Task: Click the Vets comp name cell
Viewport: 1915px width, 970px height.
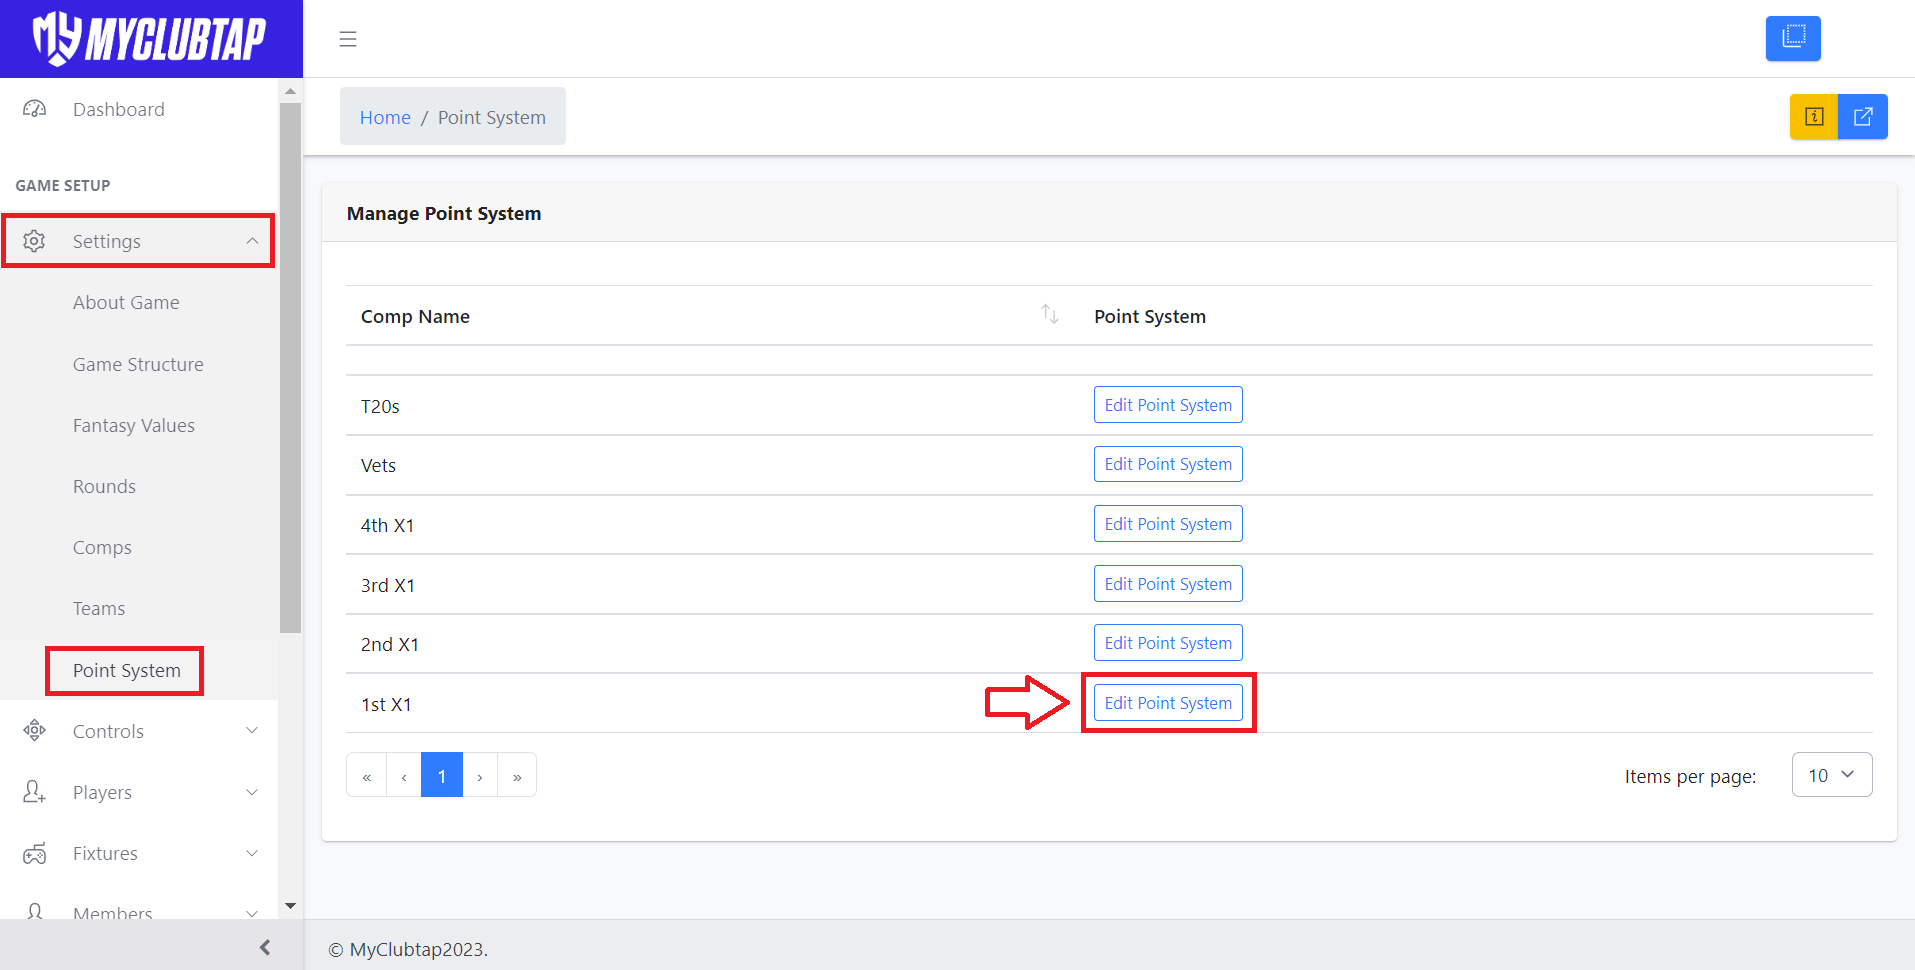Action: tap(378, 465)
